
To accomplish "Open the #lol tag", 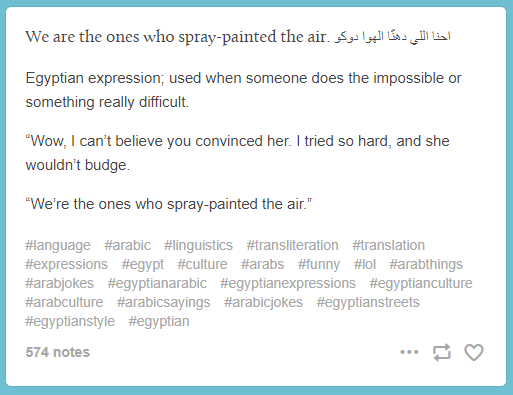I will [365, 265].
